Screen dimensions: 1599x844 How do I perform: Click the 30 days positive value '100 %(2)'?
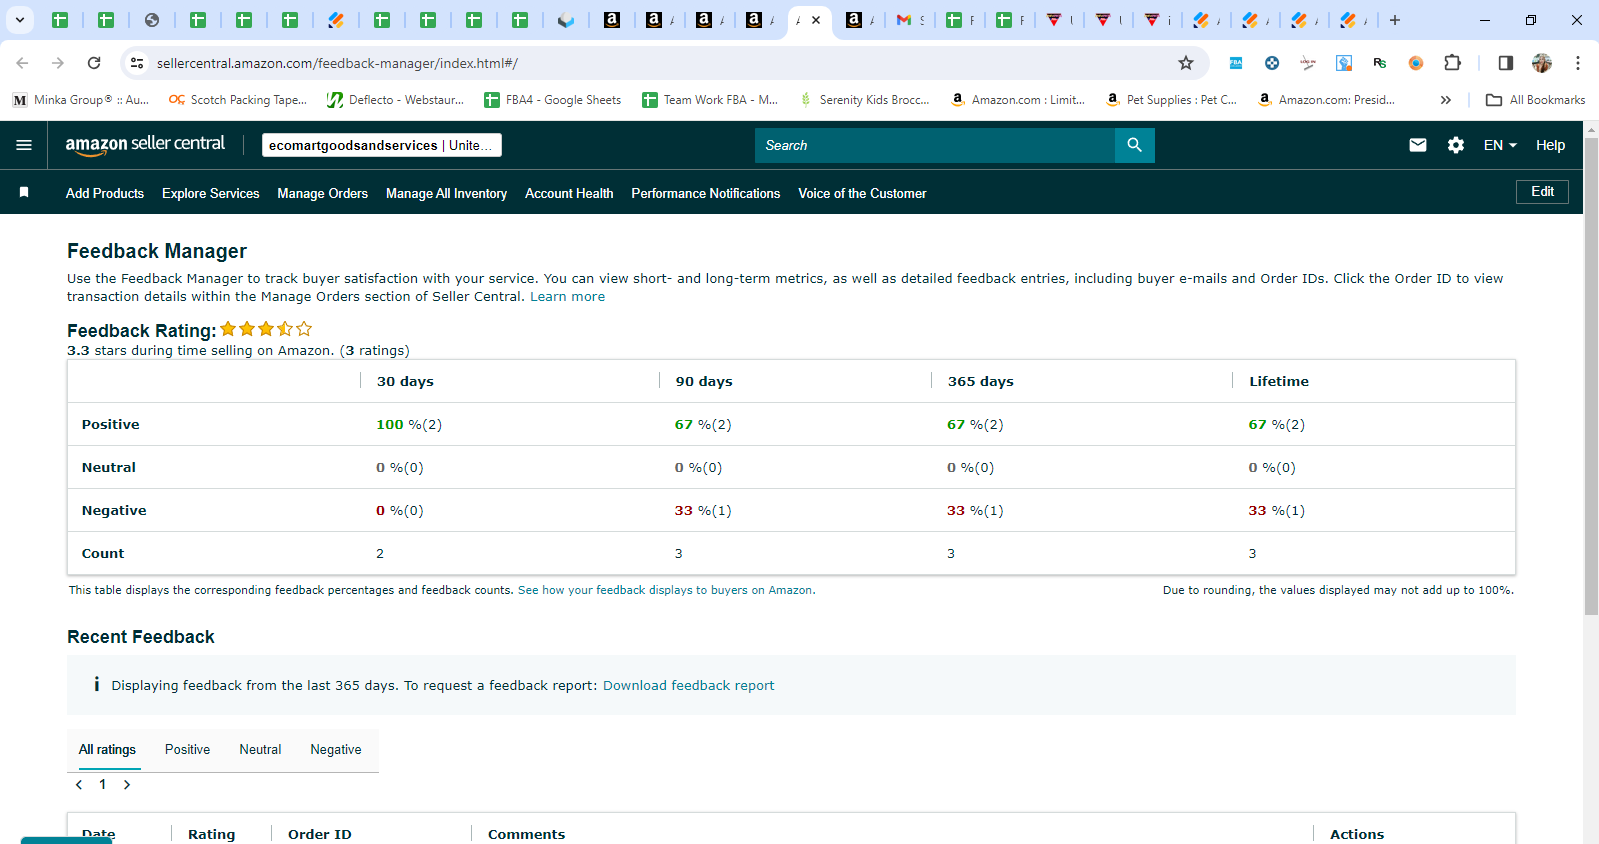tap(409, 424)
